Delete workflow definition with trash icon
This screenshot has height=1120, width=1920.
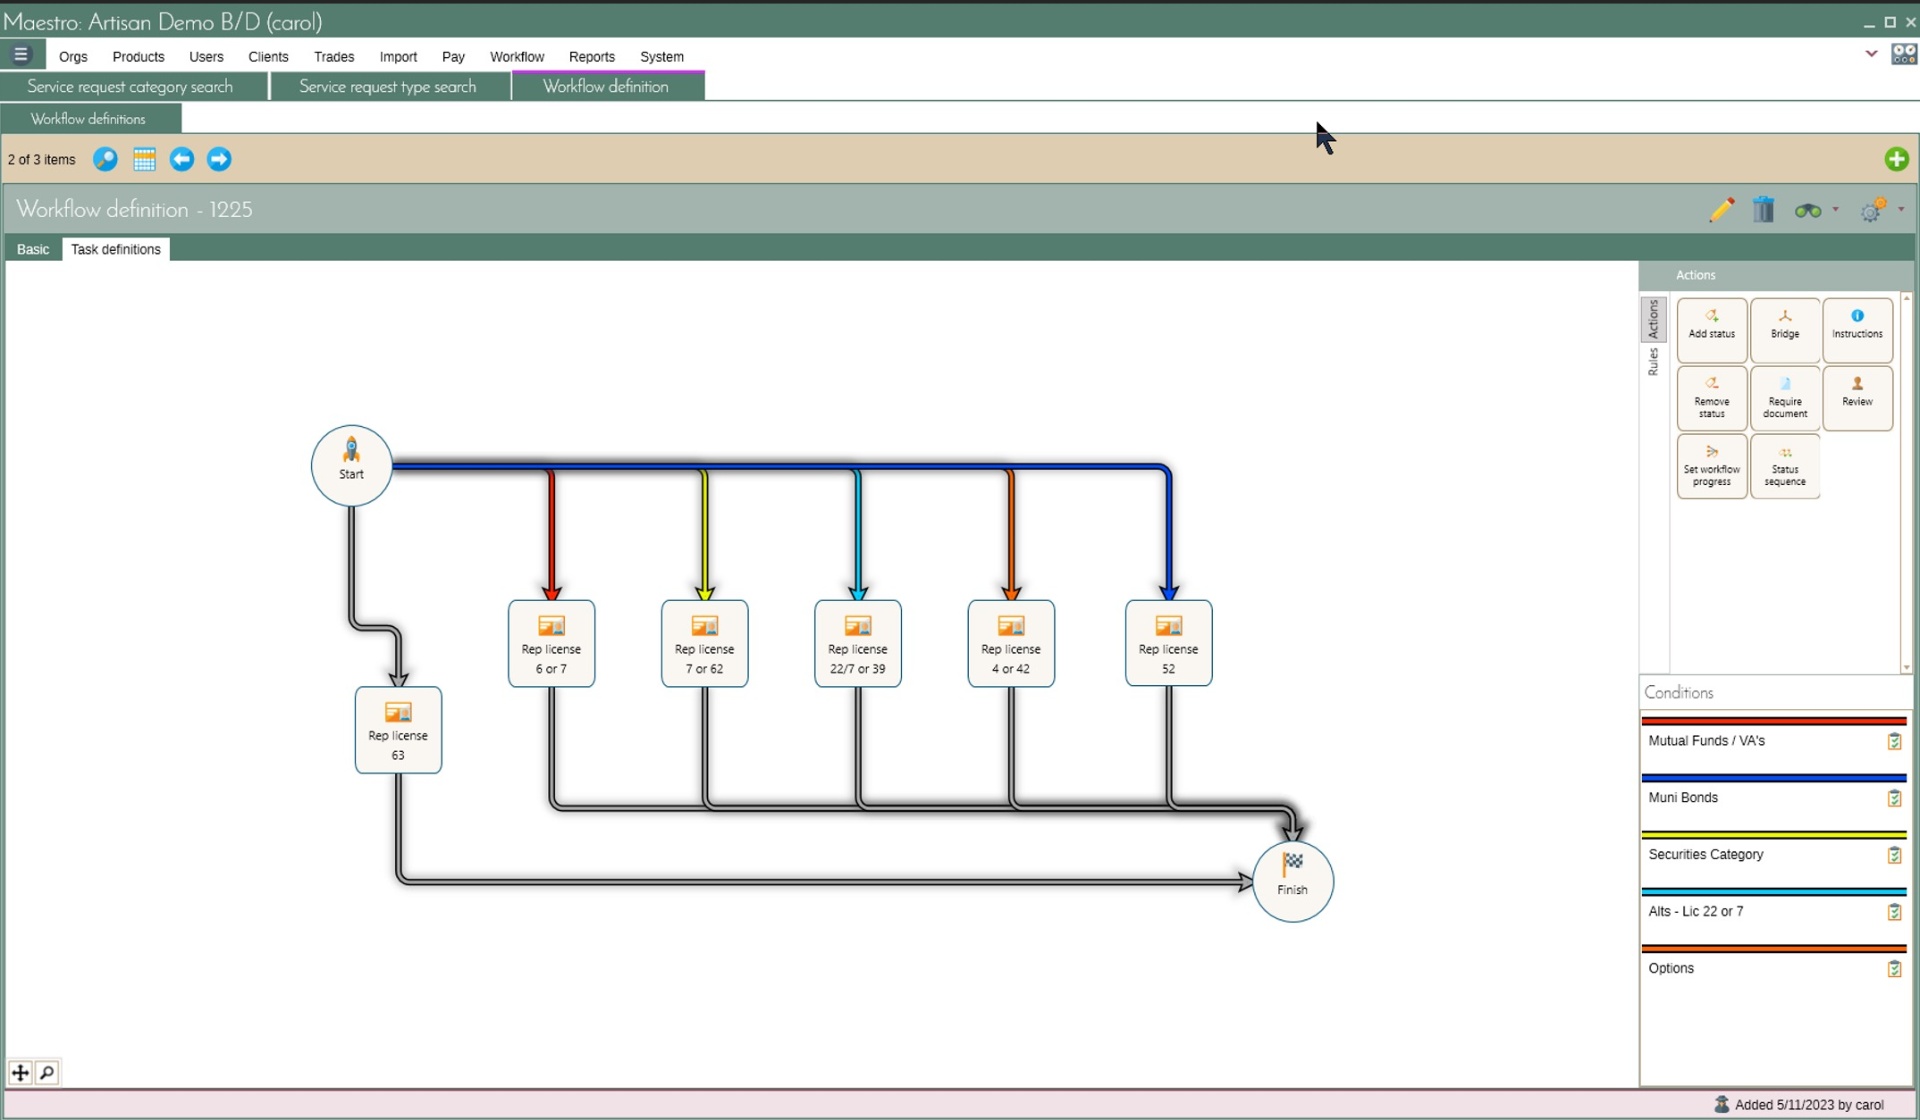coord(1763,210)
